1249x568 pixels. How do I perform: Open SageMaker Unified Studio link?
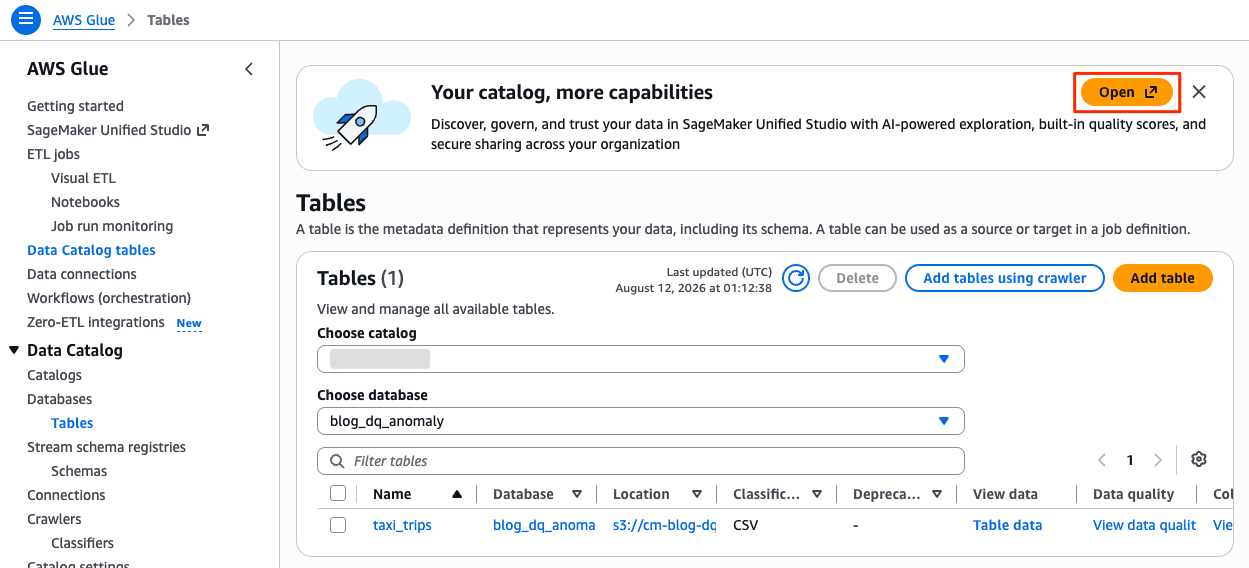click(x=118, y=130)
